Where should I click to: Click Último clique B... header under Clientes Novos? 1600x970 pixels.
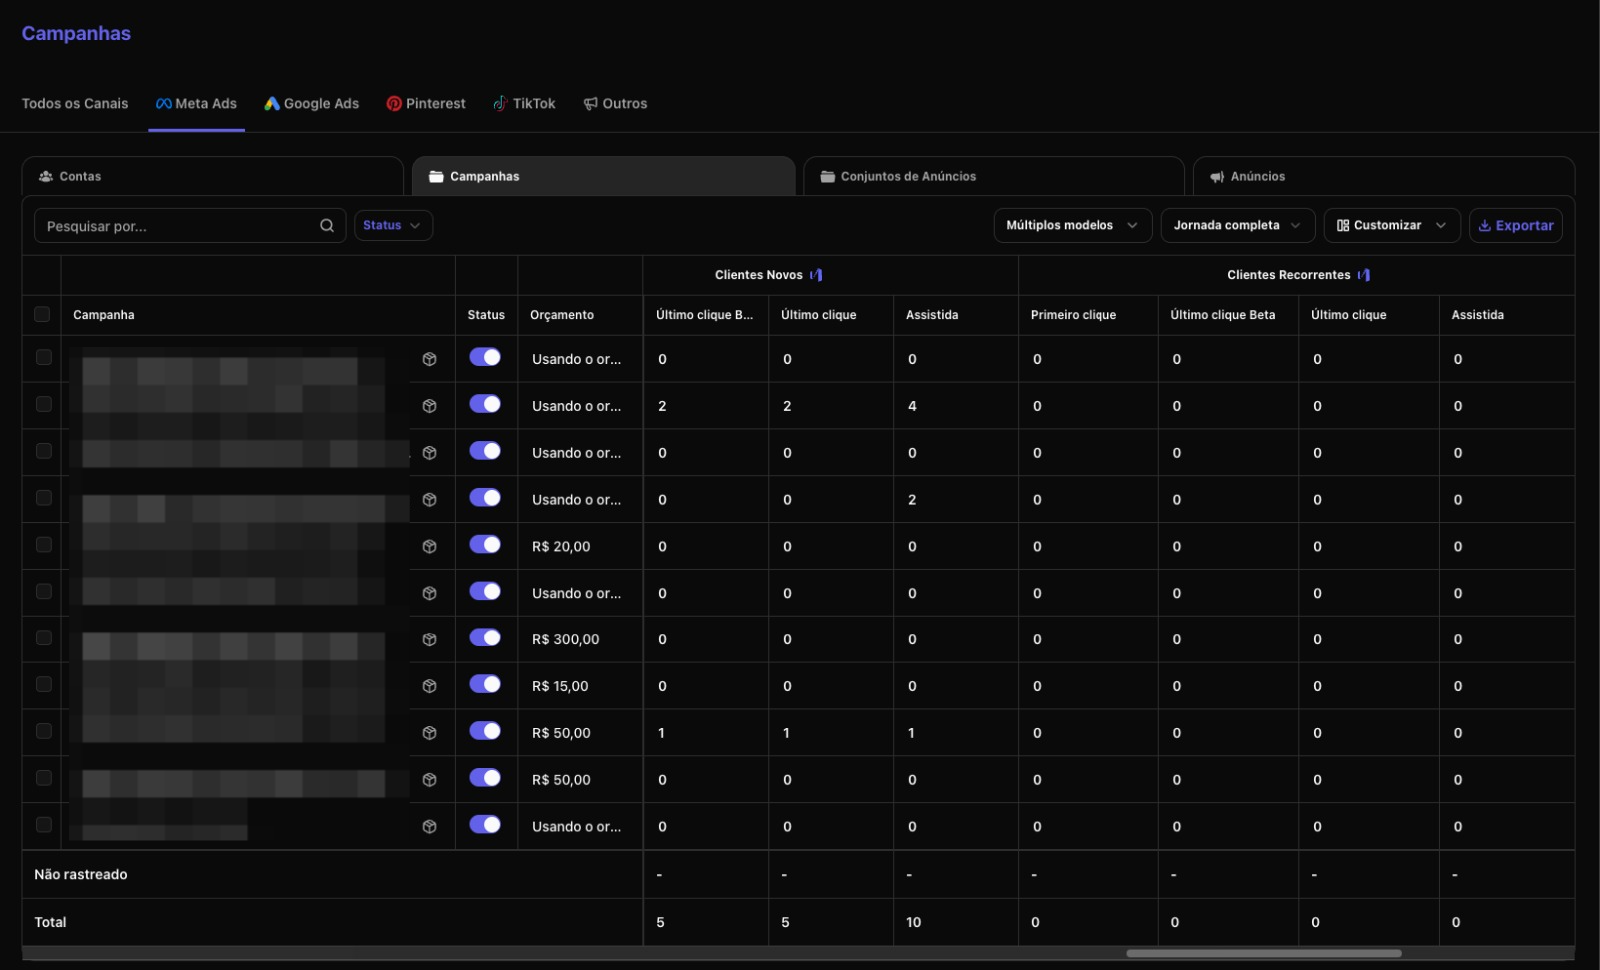[x=704, y=315]
